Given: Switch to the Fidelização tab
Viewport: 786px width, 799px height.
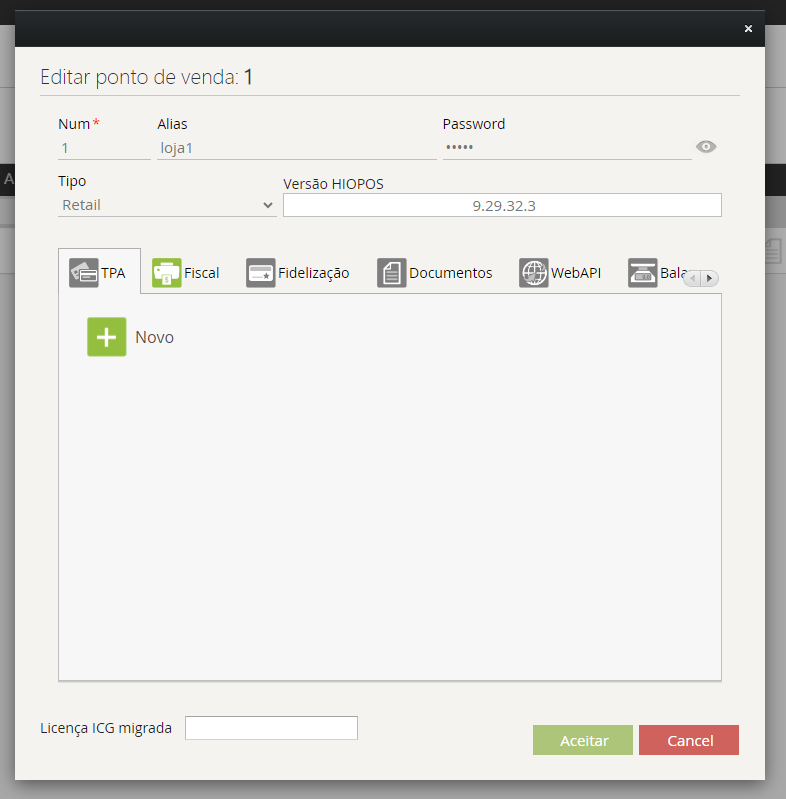Looking at the screenshot, I should pos(298,273).
